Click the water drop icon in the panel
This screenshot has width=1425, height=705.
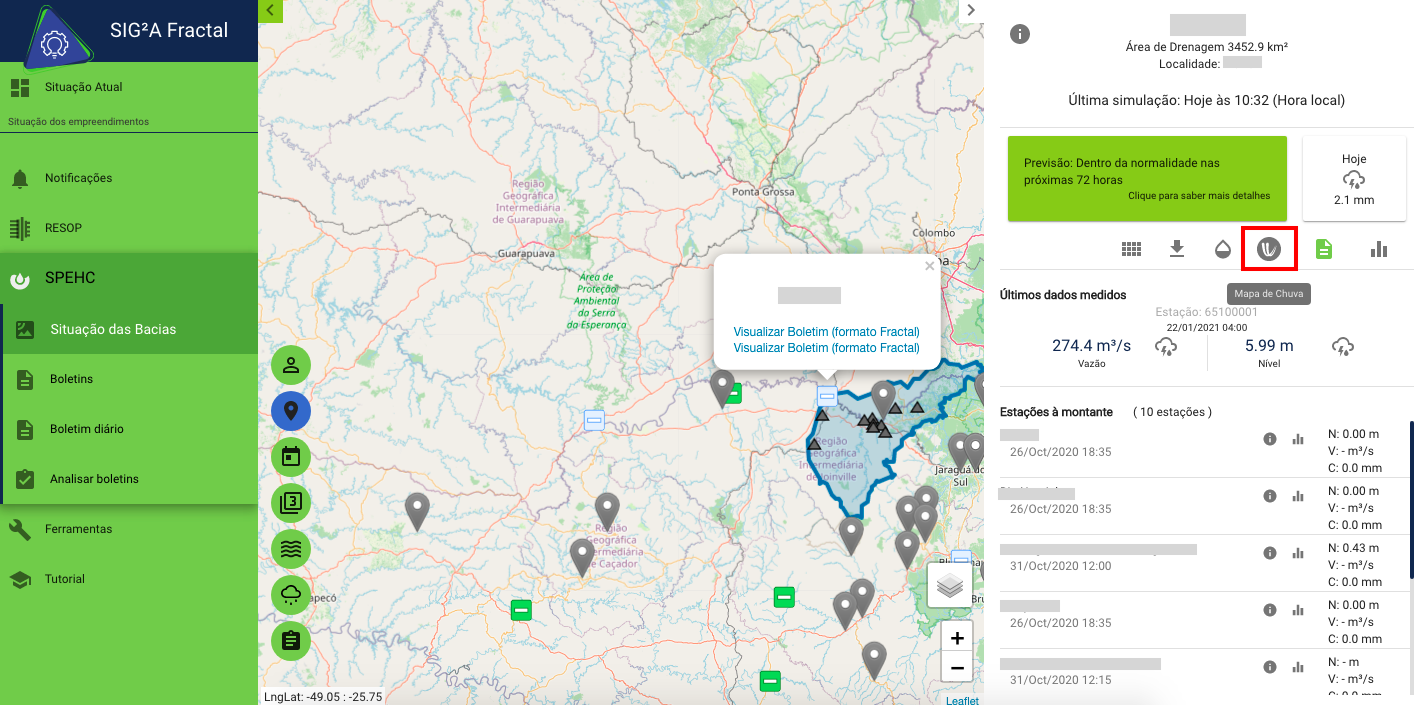coord(1223,248)
